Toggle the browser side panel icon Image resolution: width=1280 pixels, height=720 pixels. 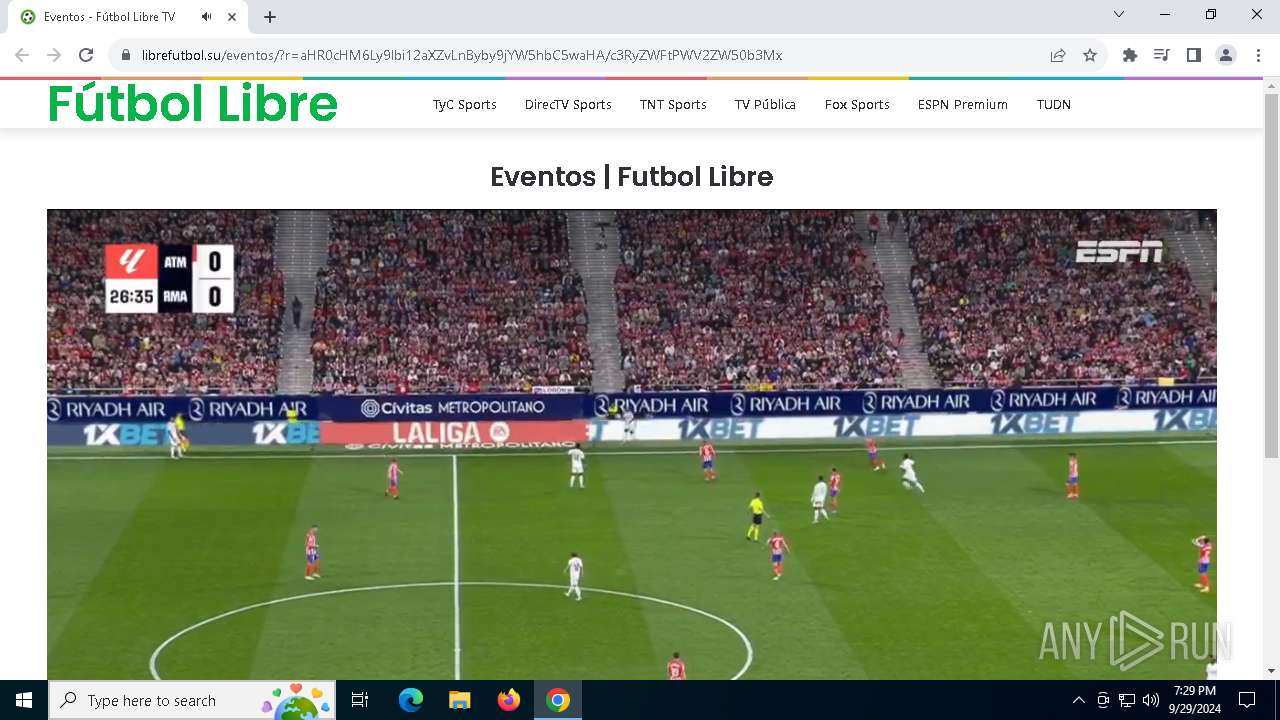click(x=1194, y=55)
